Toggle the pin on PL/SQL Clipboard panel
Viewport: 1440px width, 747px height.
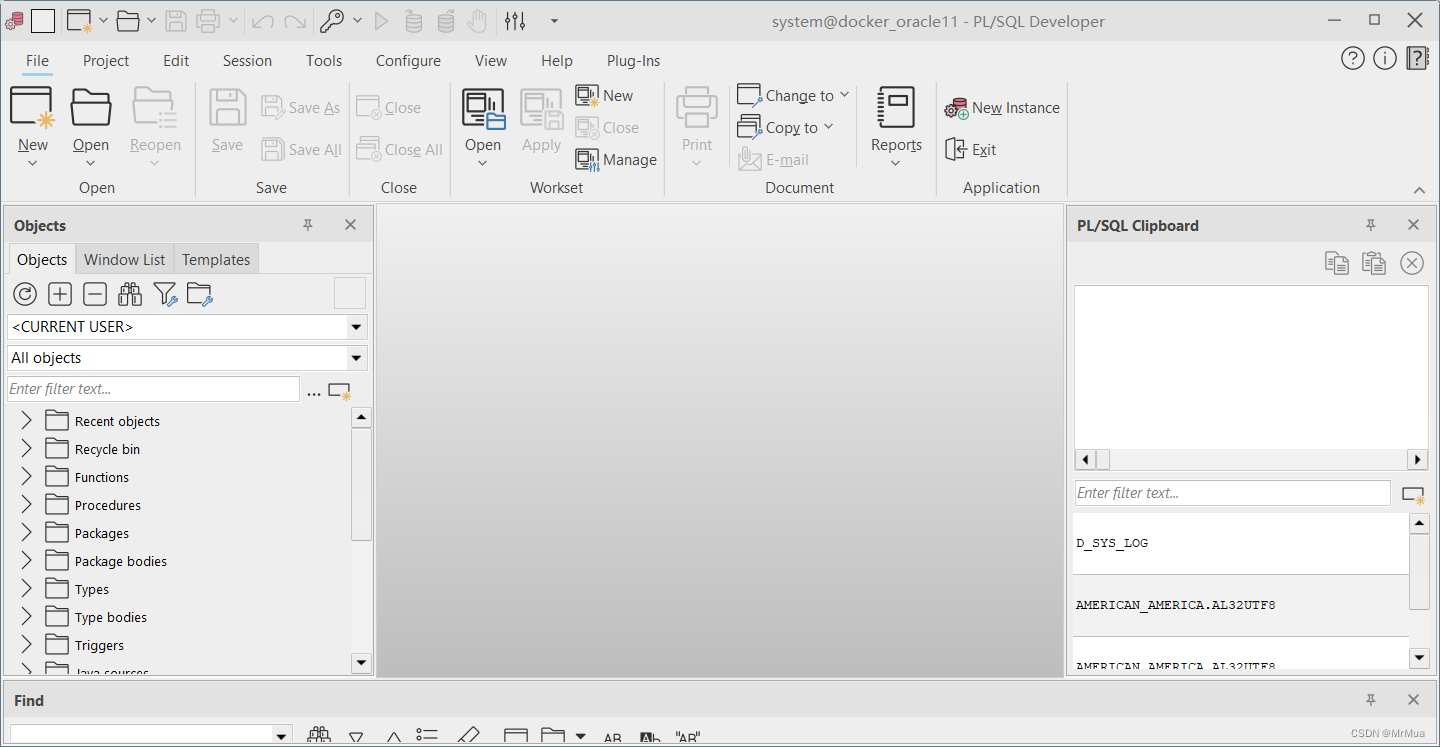[x=1371, y=225]
